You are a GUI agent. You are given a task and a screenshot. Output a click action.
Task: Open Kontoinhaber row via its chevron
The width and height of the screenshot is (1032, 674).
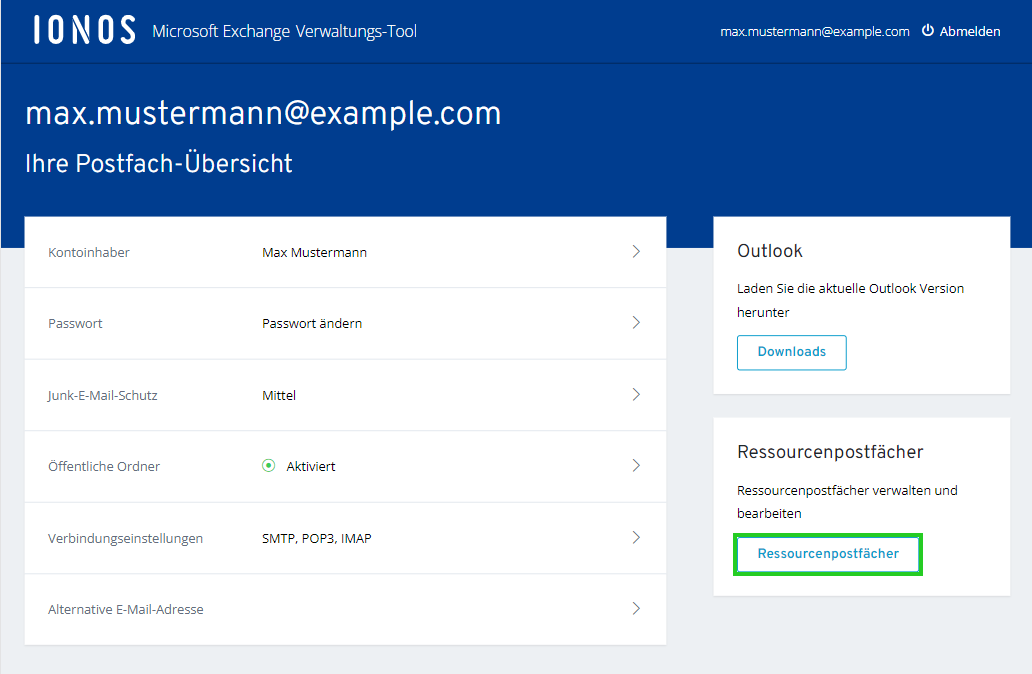[x=636, y=251]
